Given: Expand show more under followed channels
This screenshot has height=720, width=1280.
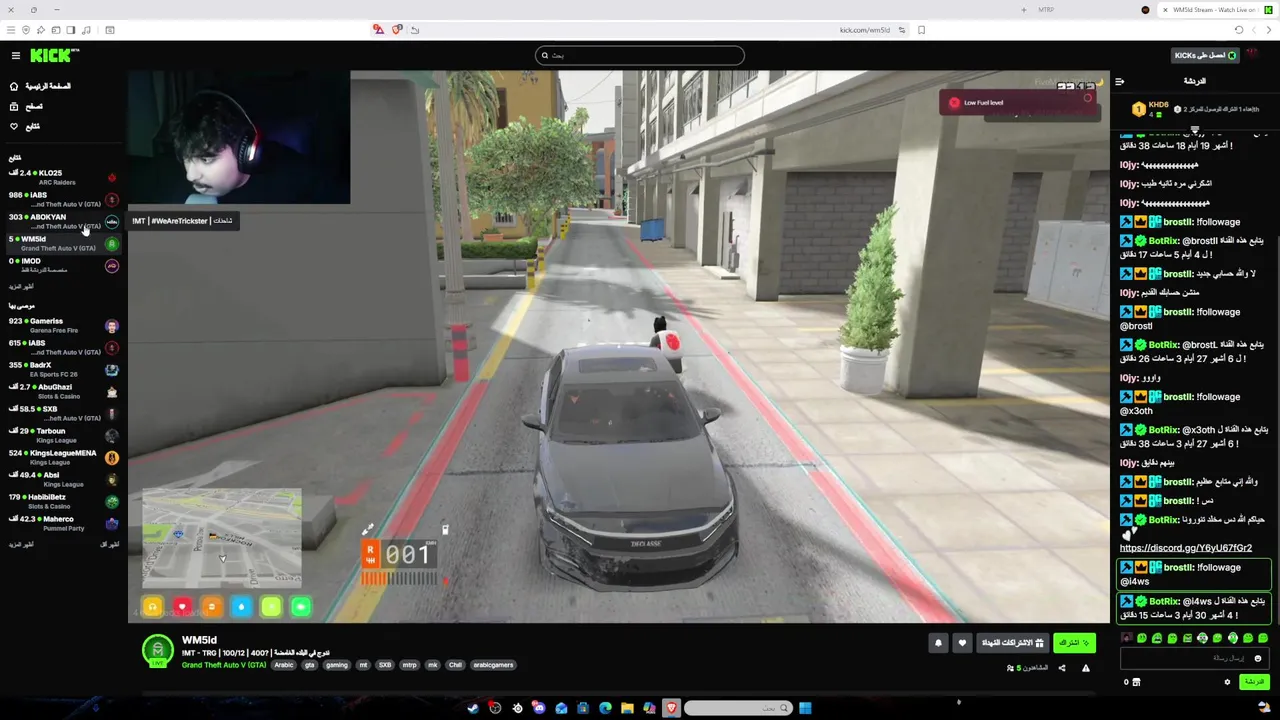Looking at the screenshot, I should [21, 287].
